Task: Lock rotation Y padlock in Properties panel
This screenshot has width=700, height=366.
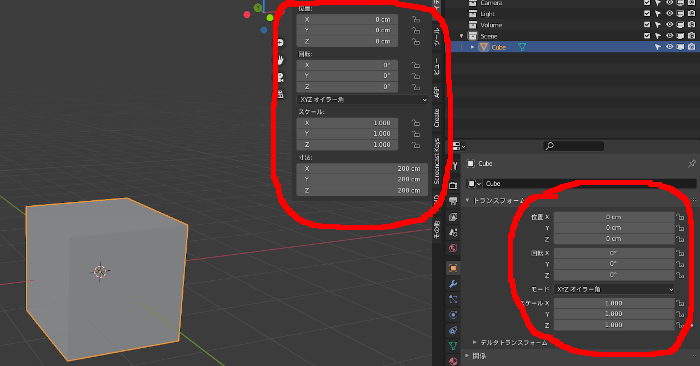Action: coord(680,264)
